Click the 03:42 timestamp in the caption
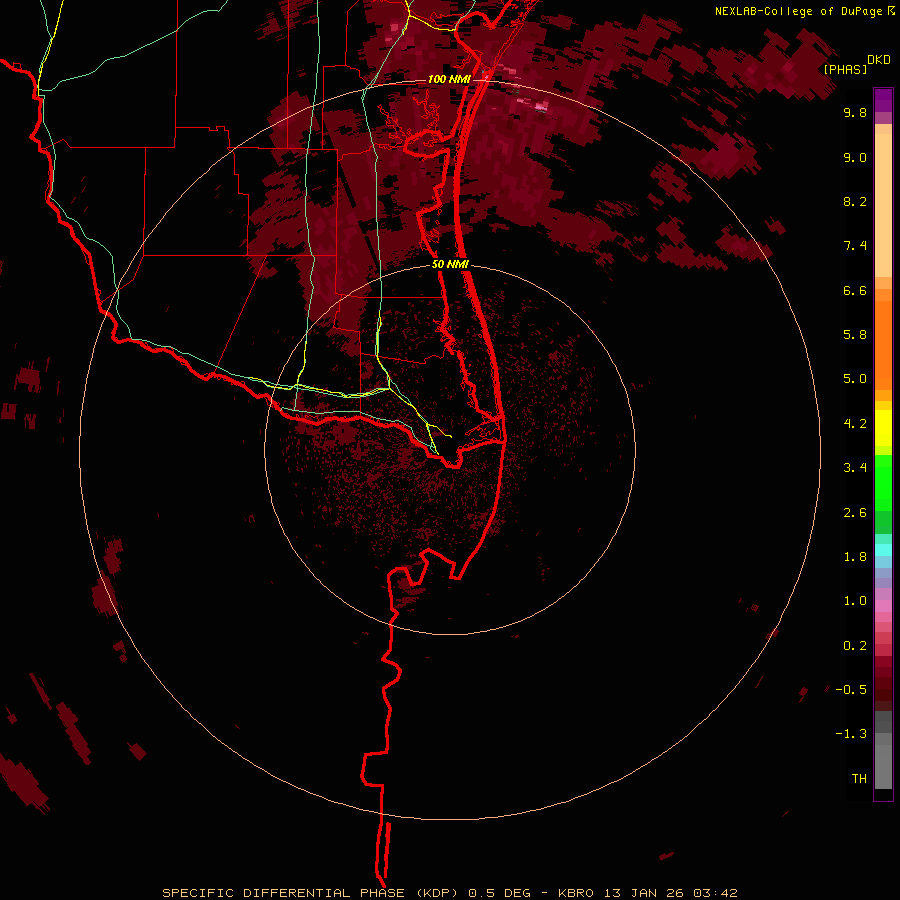 715,893
